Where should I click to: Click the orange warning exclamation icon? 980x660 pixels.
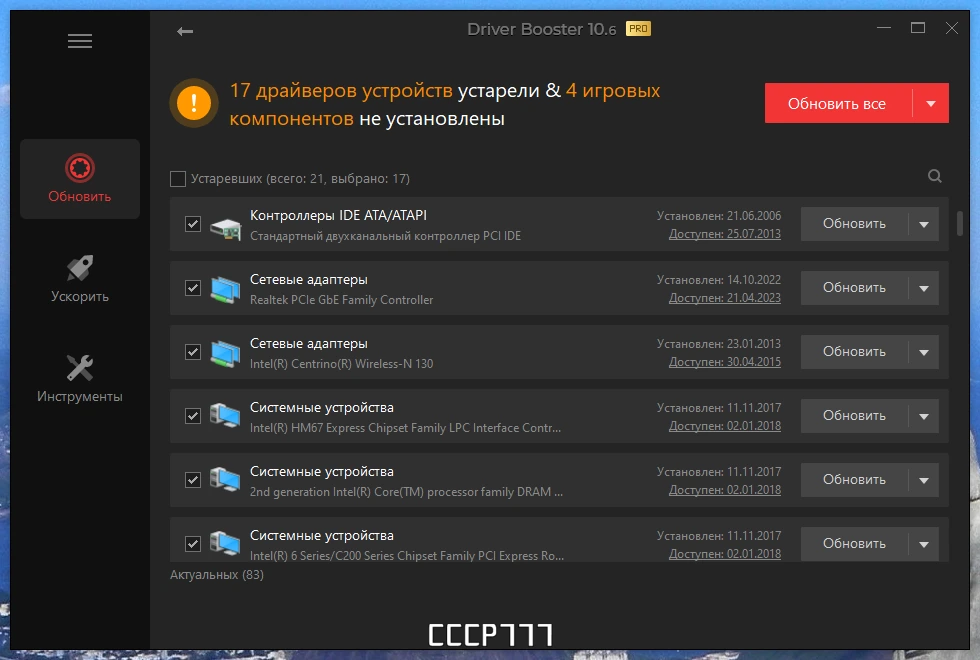pos(194,102)
